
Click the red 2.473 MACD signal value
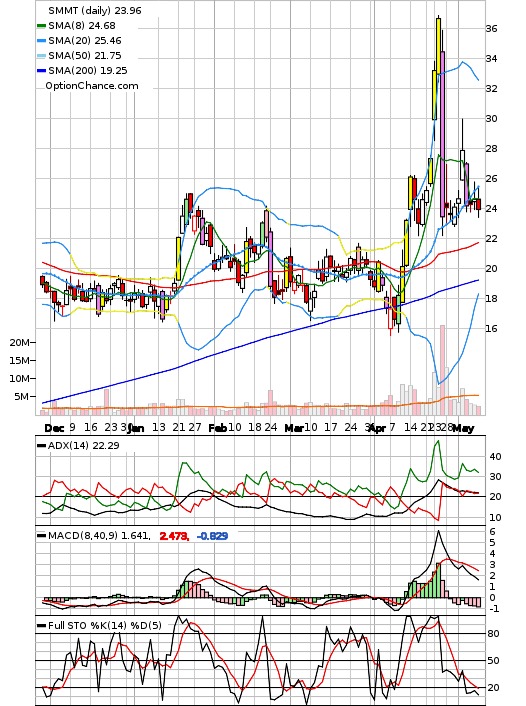point(174,536)
